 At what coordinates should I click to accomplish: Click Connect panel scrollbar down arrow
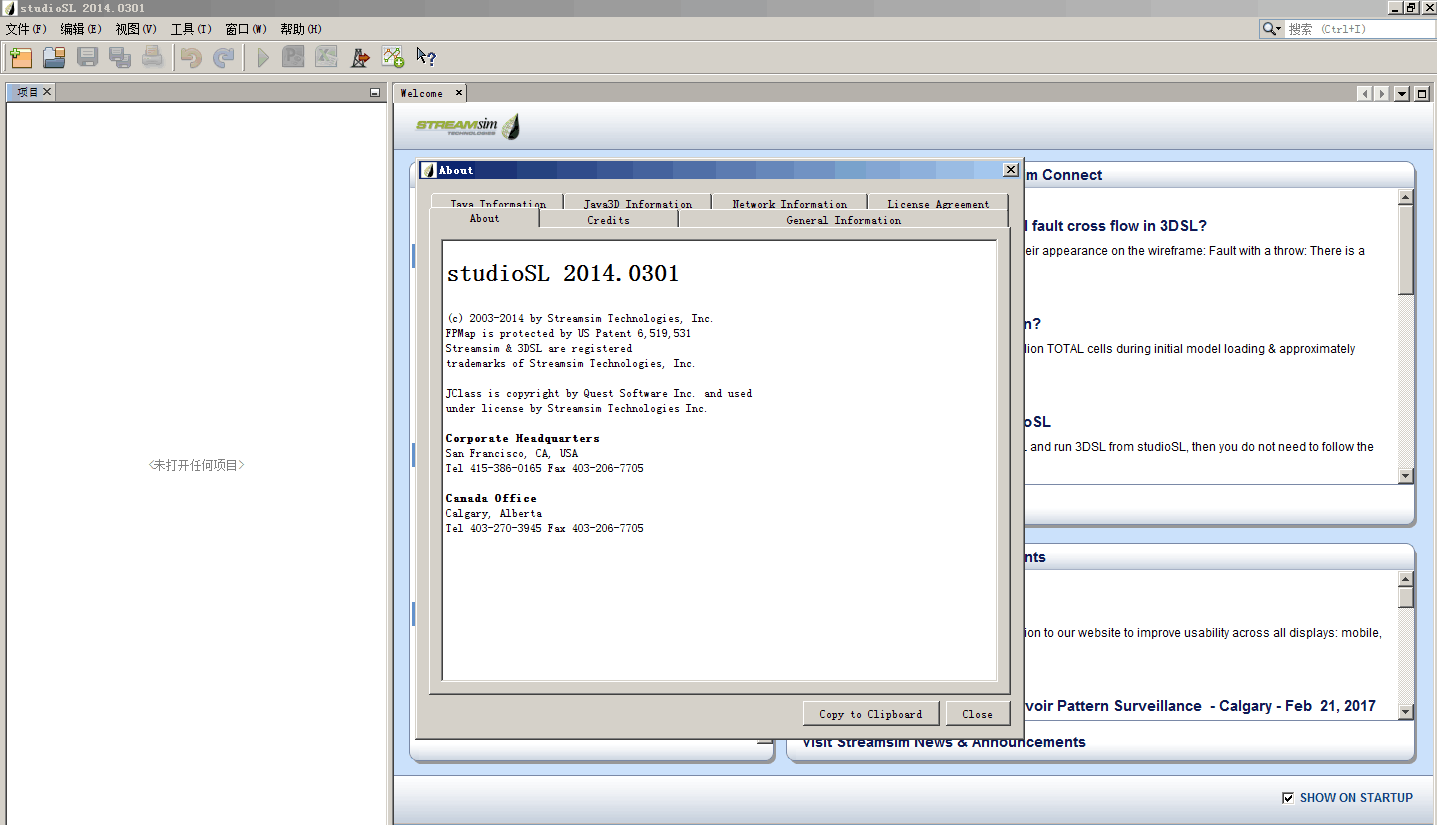pos(1406,476)
